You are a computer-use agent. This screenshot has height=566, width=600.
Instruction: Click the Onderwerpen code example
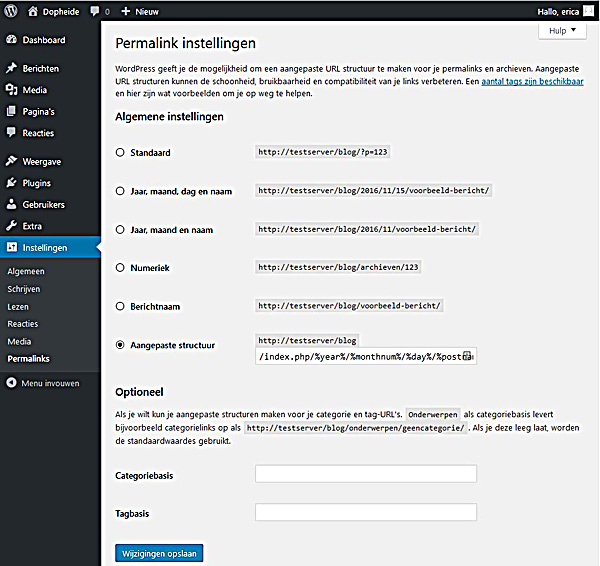pos(433,414)
